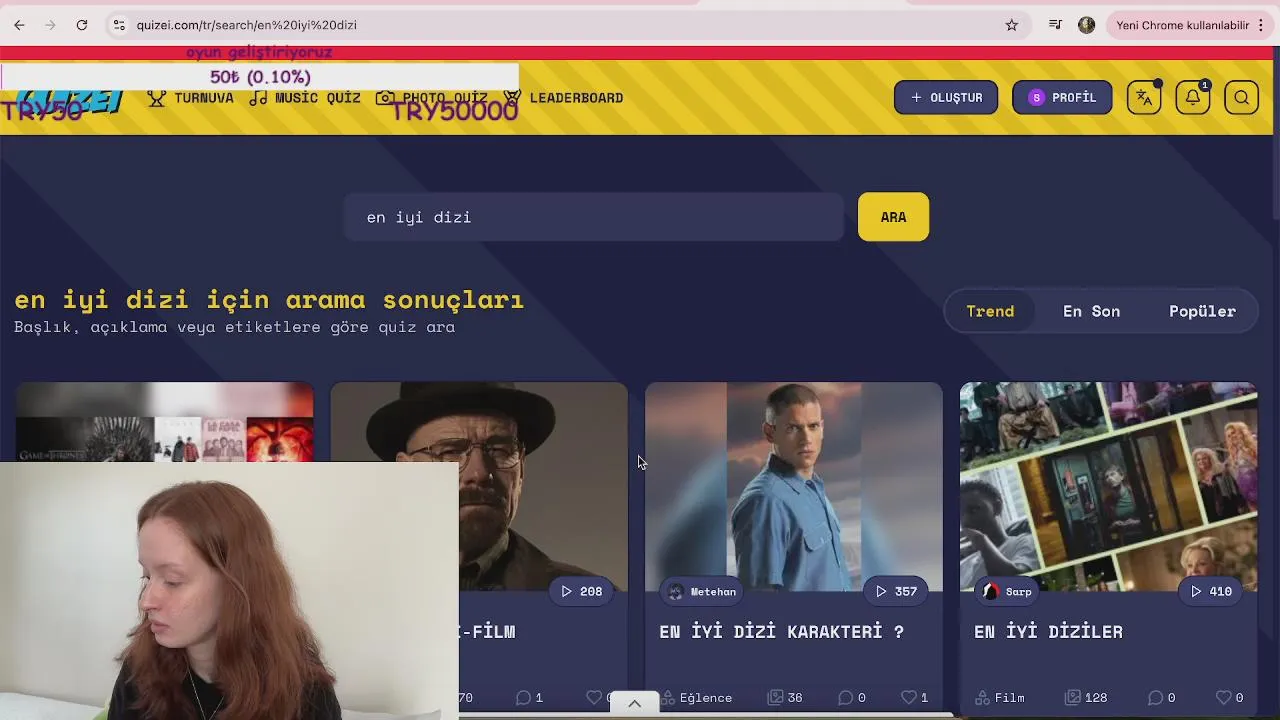Open the header search magnifier icon
This screenshot has height=720, width=1280.
click(1241, 97)
